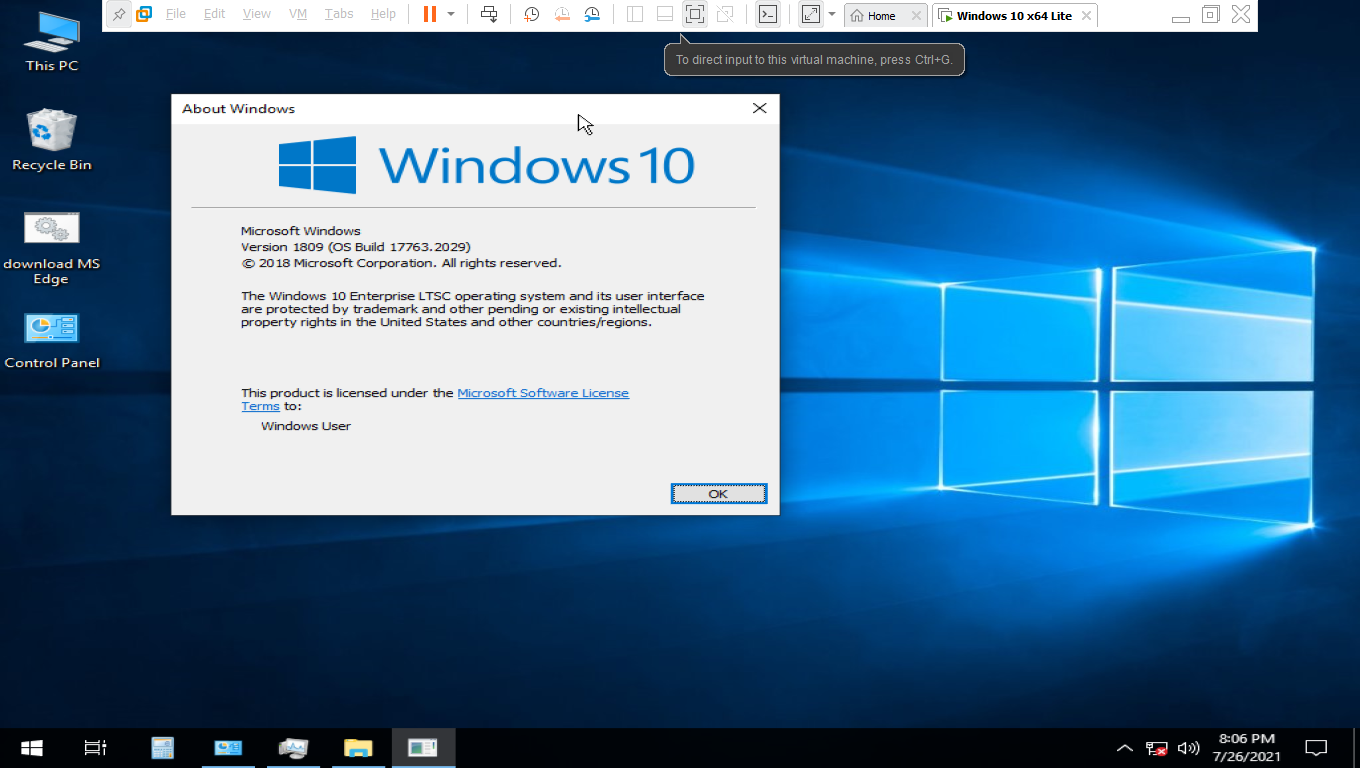Open the View menu
Image resolution: width=1360 pixels, height=768 pixels.
pyautogui.click(x=257, y=14)
